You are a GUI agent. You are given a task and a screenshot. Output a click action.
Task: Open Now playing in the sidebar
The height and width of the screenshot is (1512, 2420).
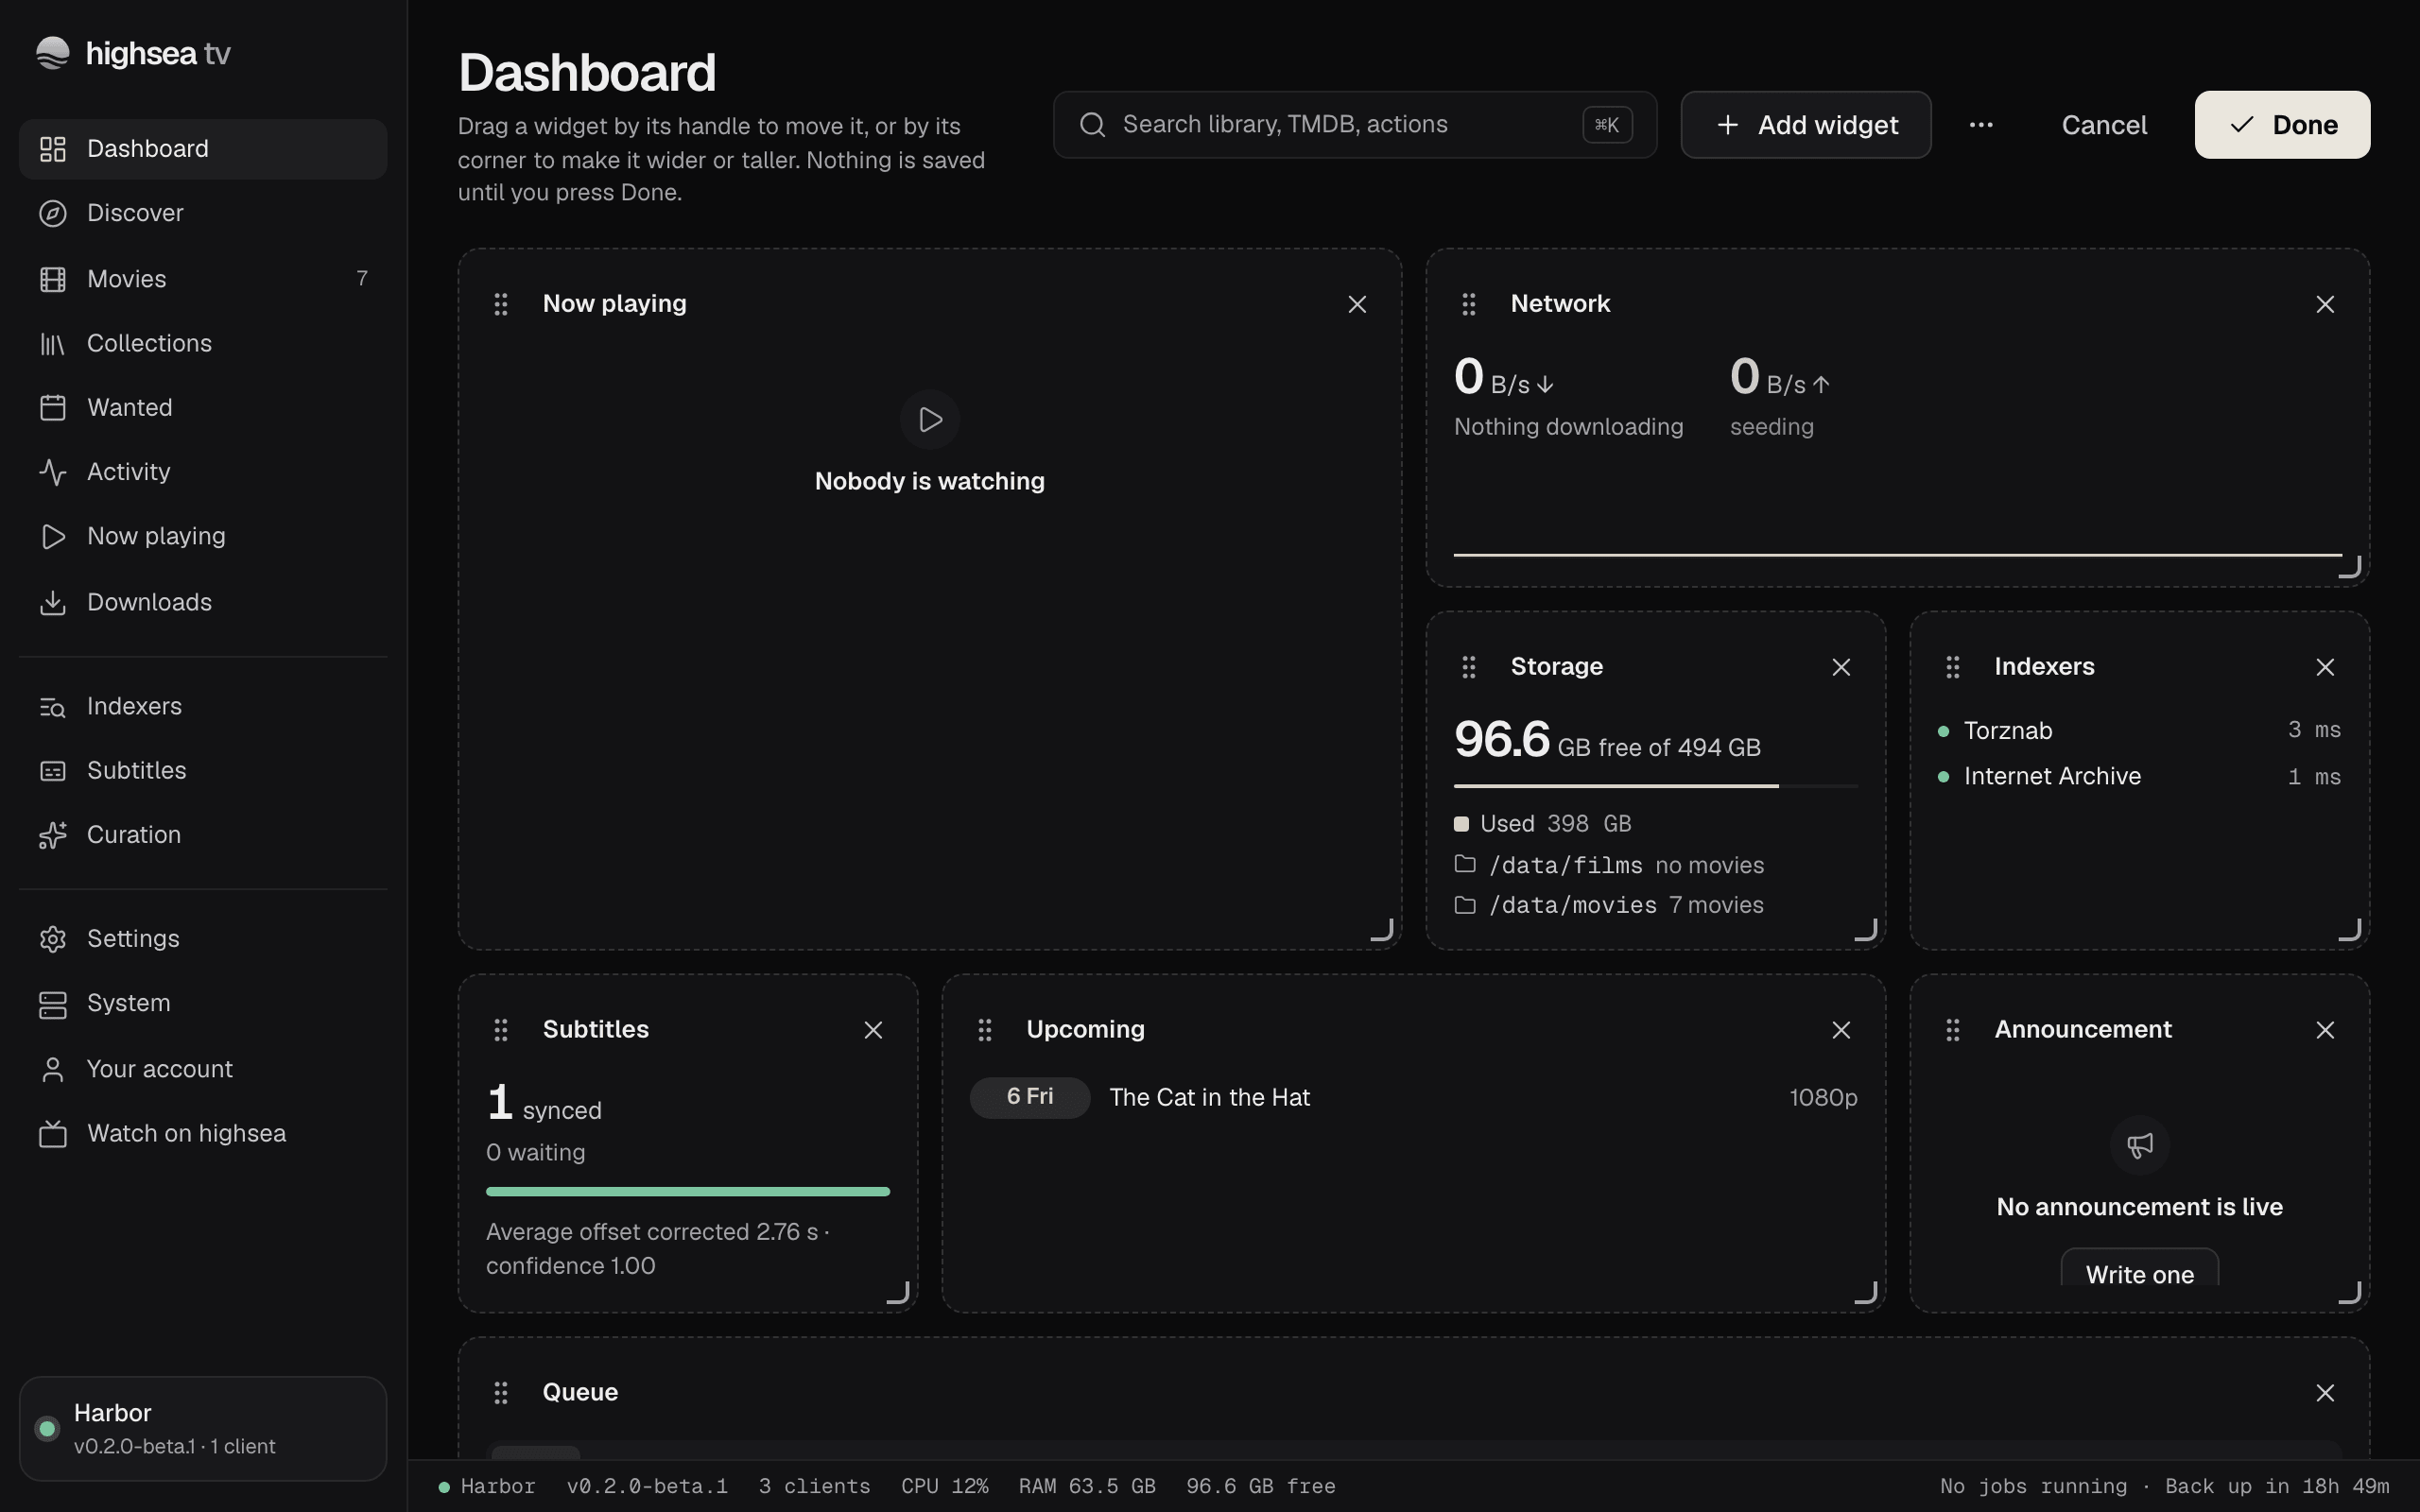click(203, 537)
